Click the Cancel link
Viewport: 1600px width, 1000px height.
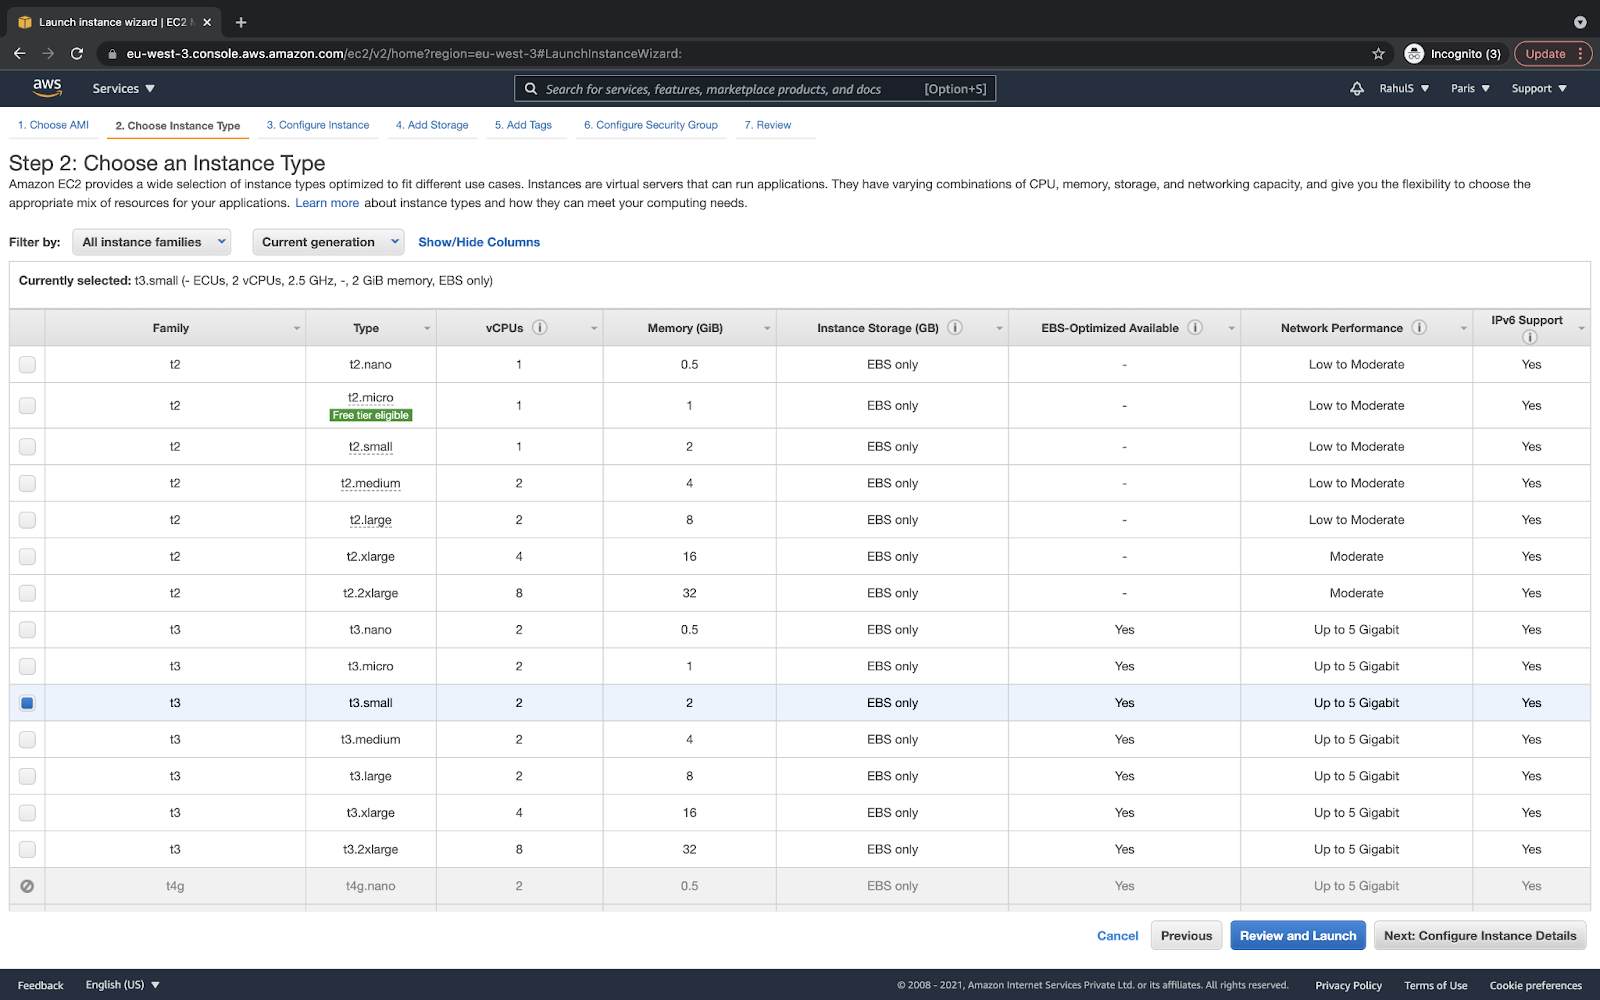[1118, 936]
